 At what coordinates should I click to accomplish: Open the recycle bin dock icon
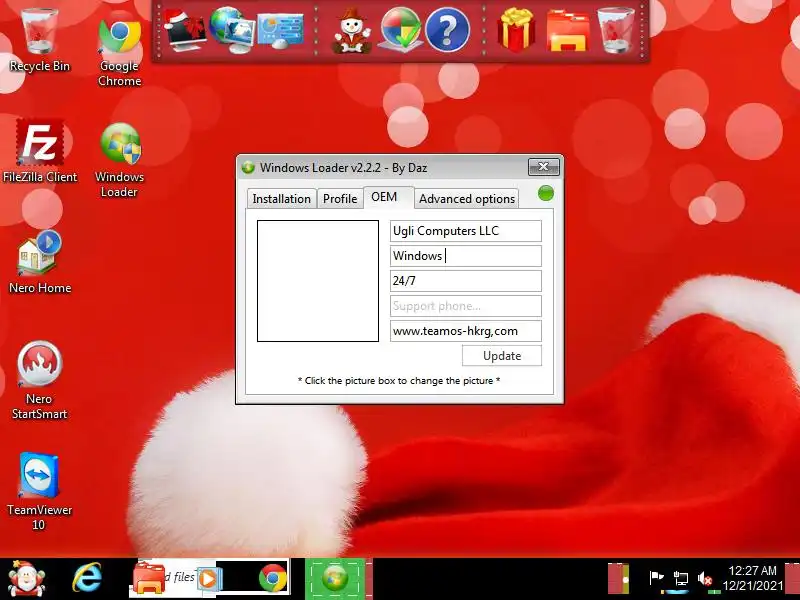tap(615, 30)
